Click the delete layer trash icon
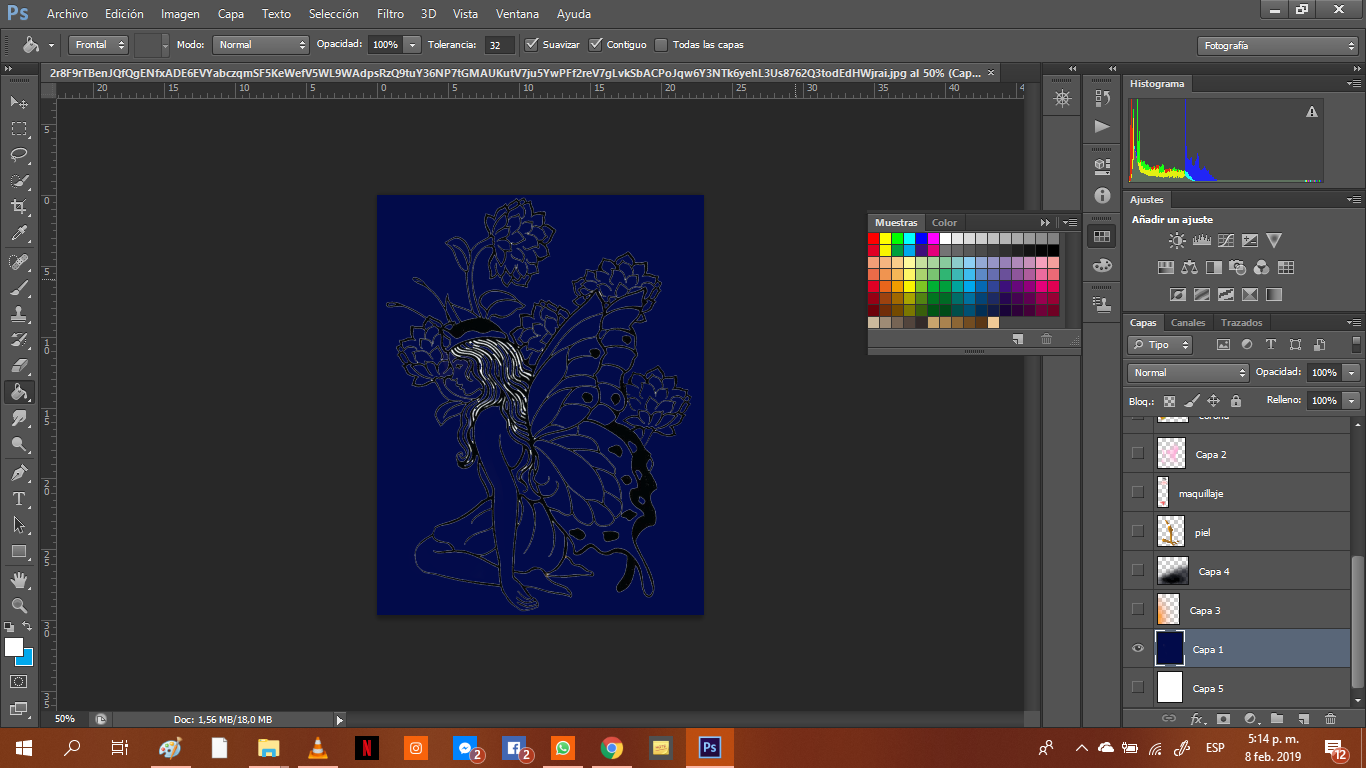The image size is (1366, 768). (x=1330, y=719)
